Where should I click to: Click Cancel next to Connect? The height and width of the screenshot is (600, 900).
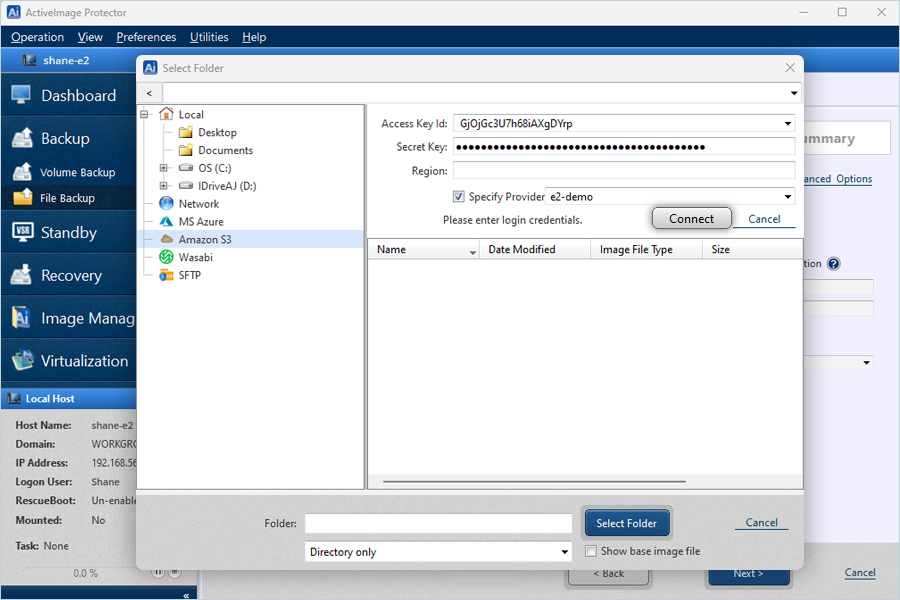point(764,219)
